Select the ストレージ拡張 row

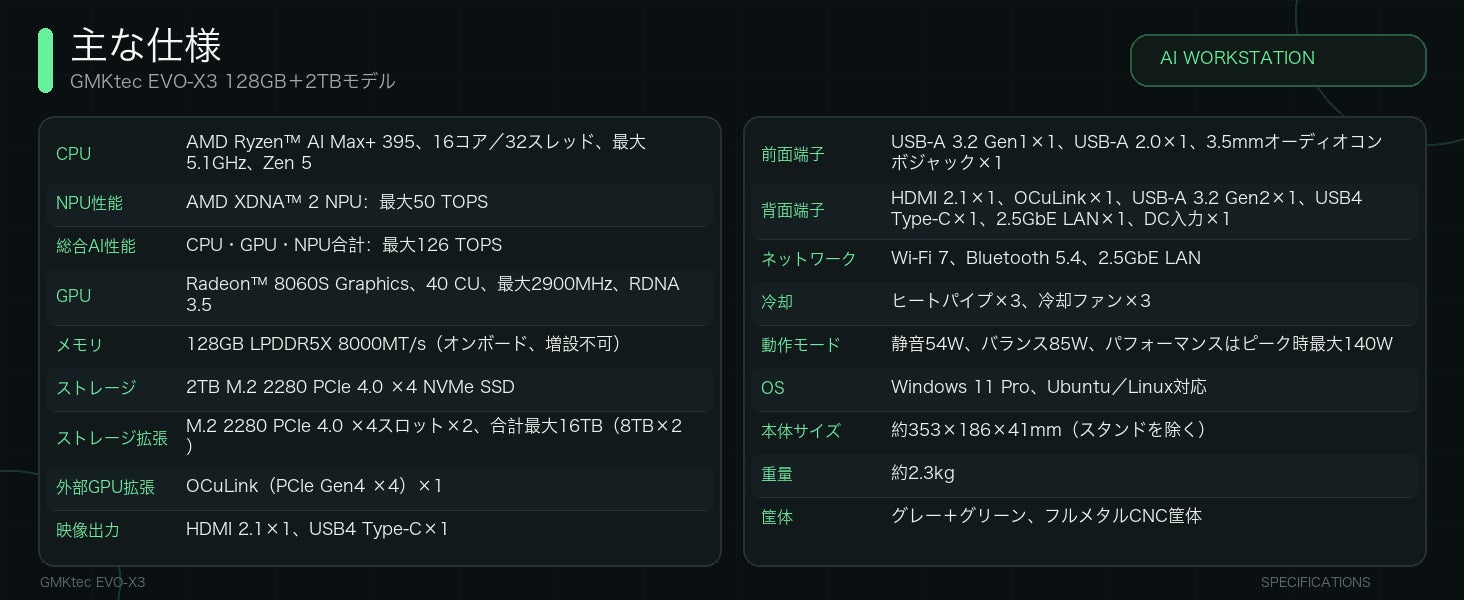point(380,438)
